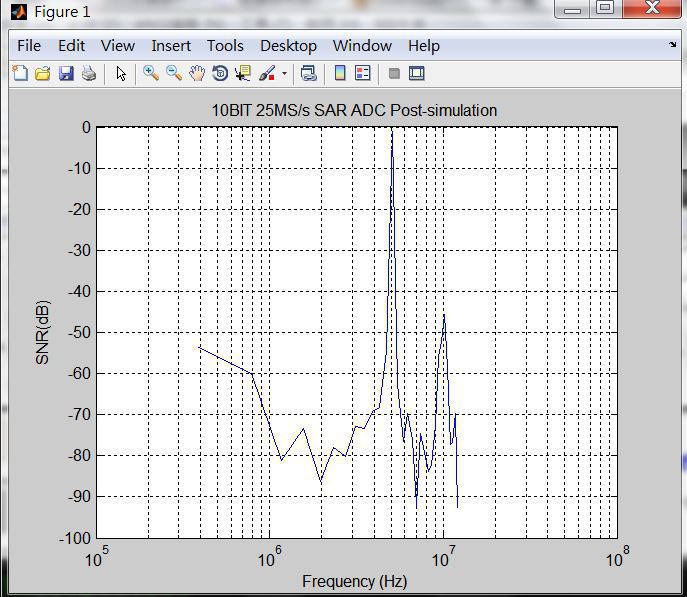This screenshot has width=687, height=597.
Task: Enable the Rotate 3D tool
Action: click(219, 73)
